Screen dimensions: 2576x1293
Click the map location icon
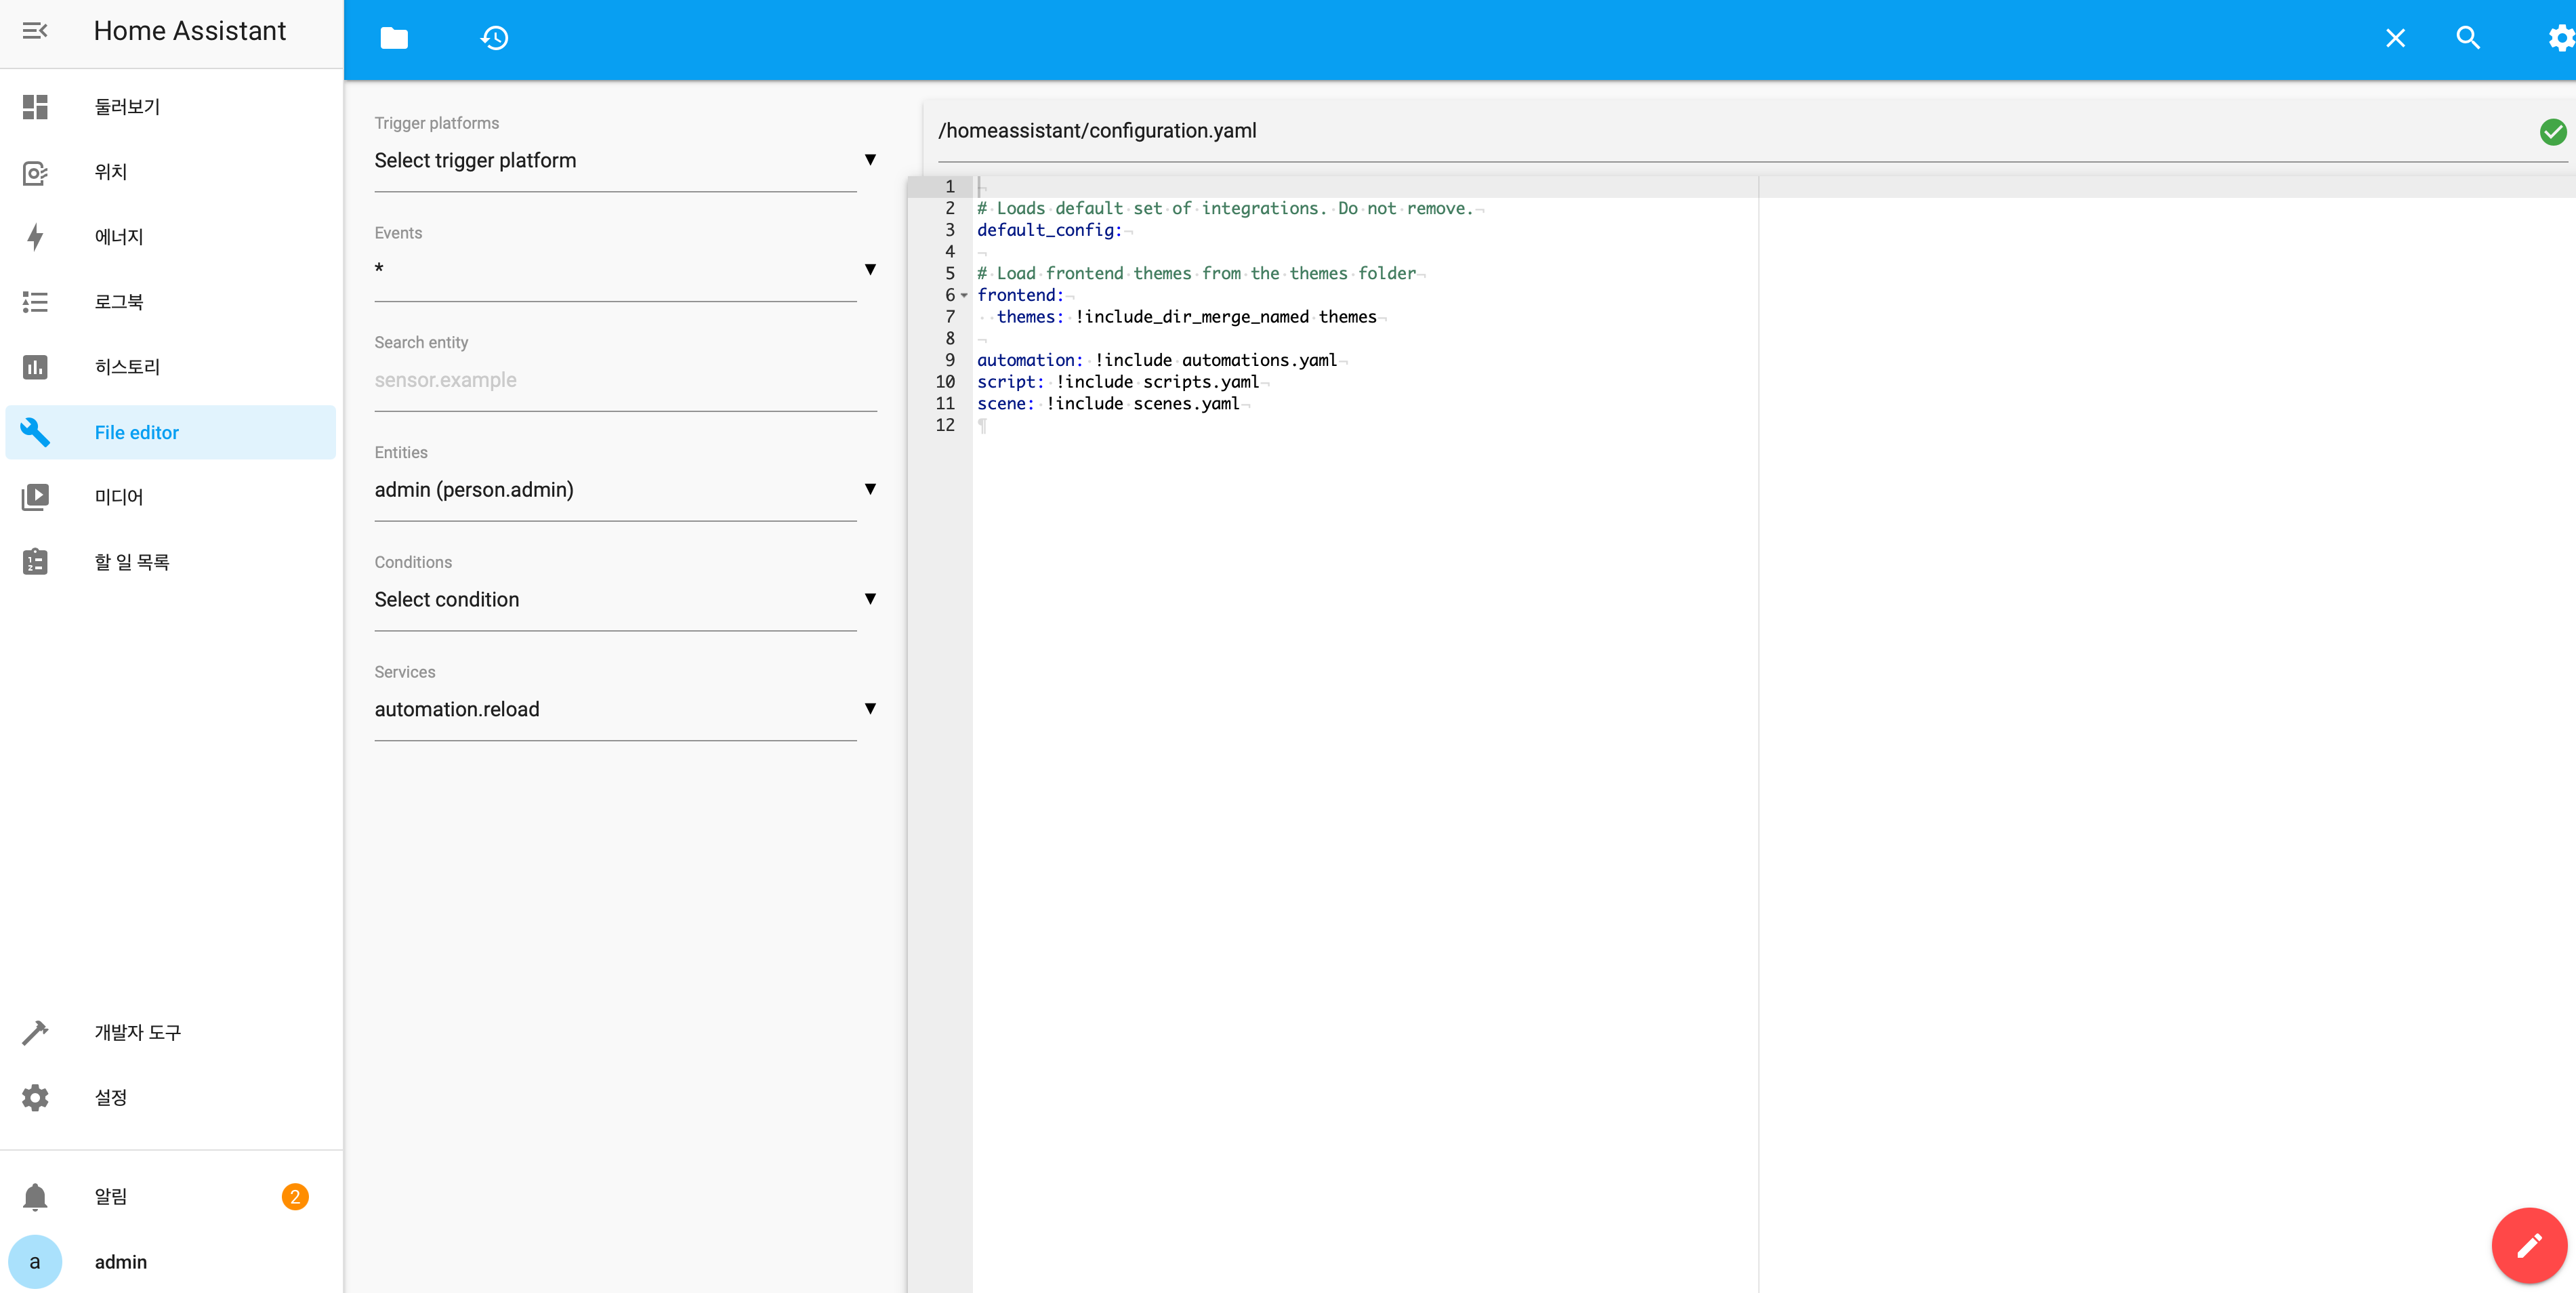click(35, 172)
